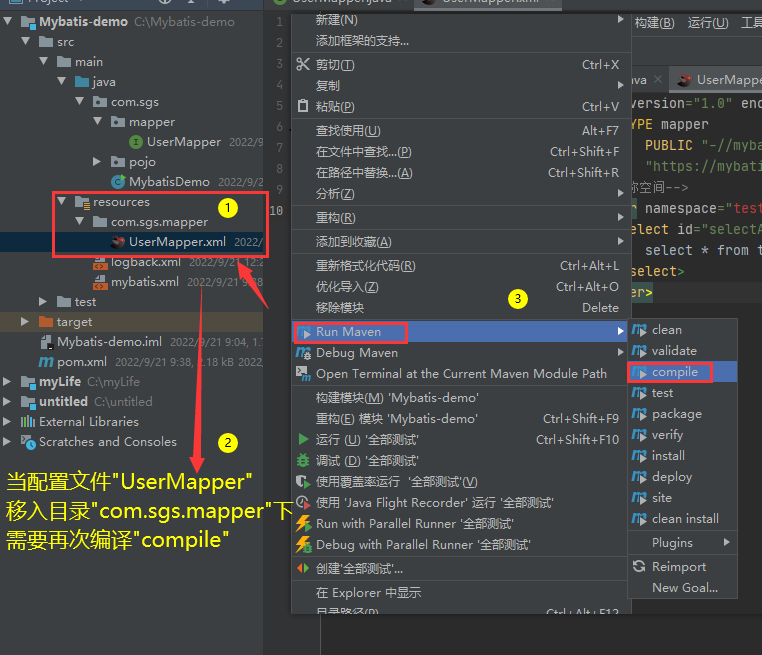Select Run Maven menu entry
The height and width of the screenshot is (655, 762).
[459, 332]
